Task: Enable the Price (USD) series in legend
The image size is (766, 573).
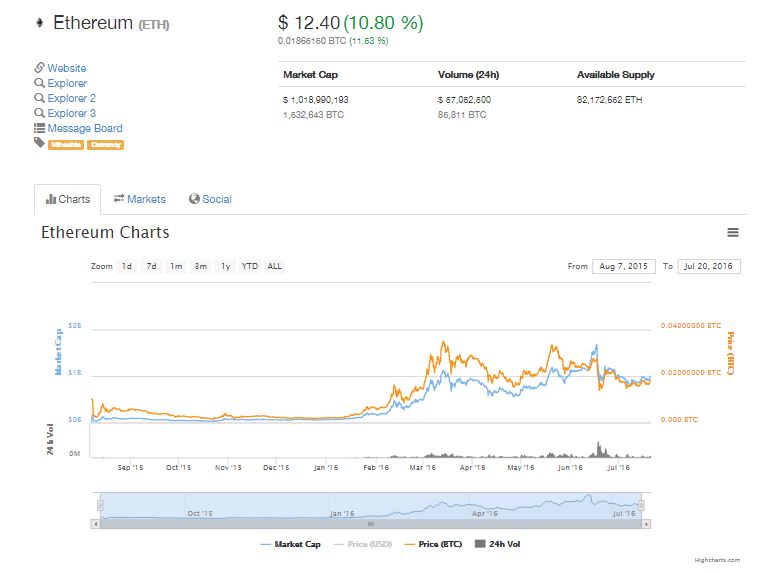Action: click(367, 544)
